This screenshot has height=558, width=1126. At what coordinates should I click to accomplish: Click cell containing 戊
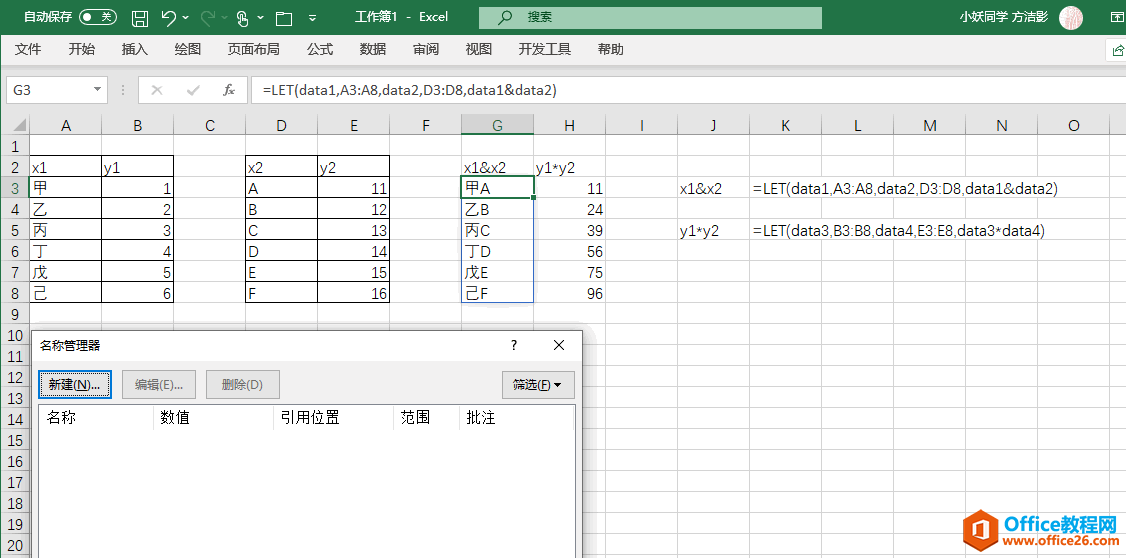[65, 273]
